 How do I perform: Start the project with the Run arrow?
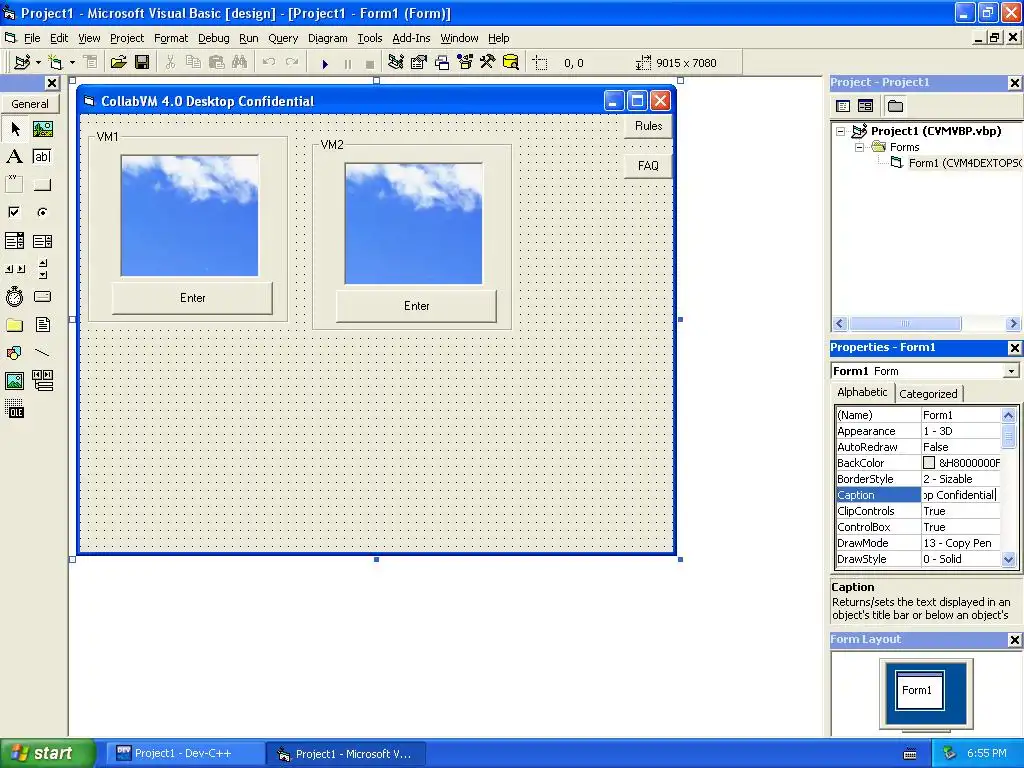325,63
